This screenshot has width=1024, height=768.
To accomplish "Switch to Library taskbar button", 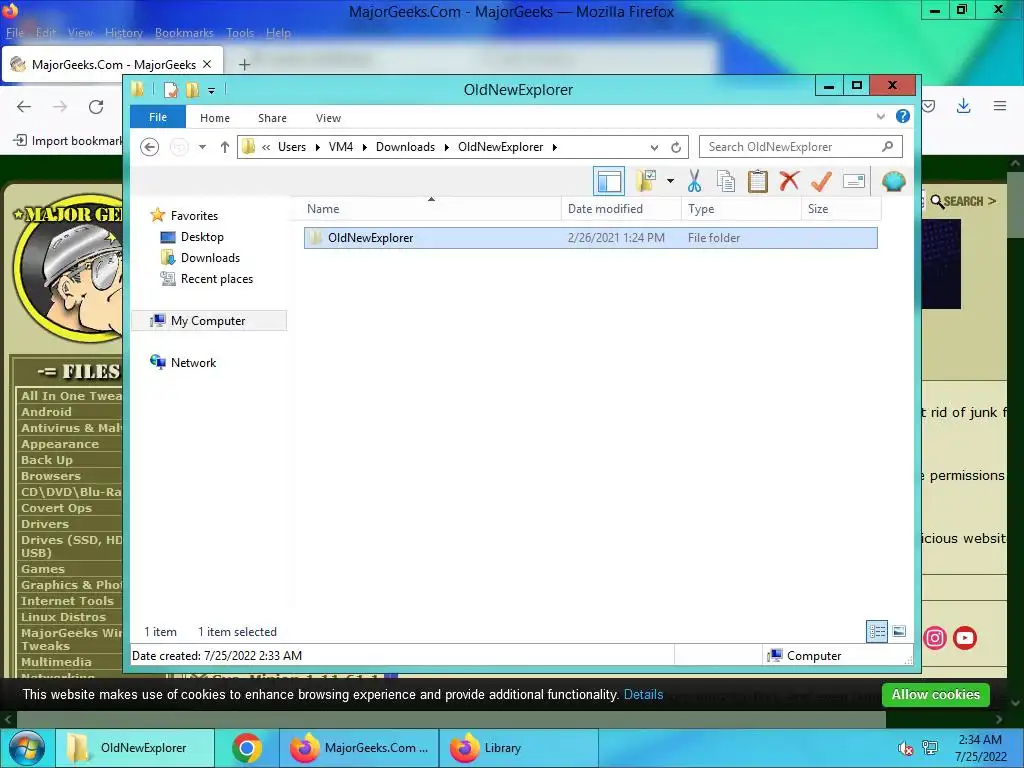I will click(519, 748).
